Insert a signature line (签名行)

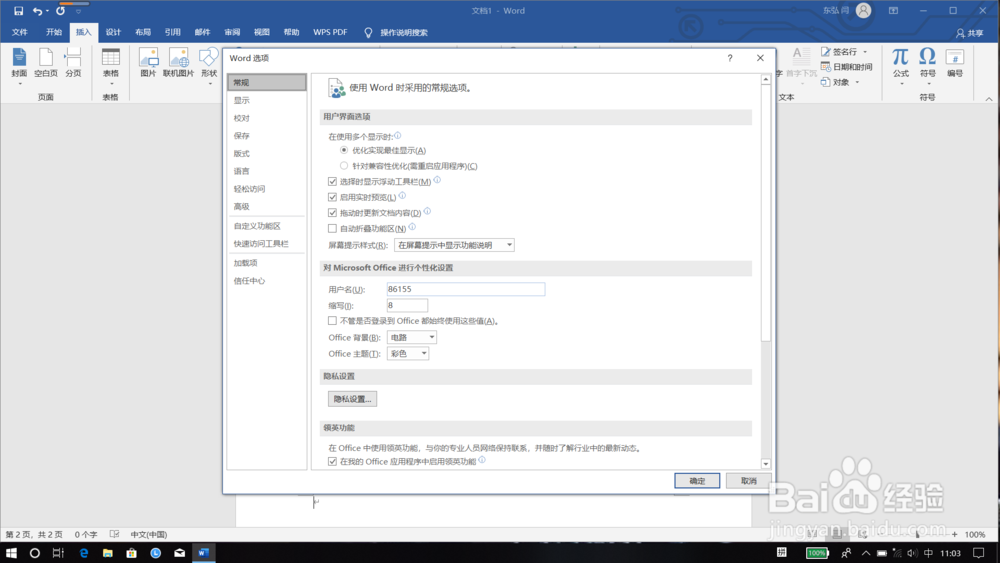(x=840, y=52)
